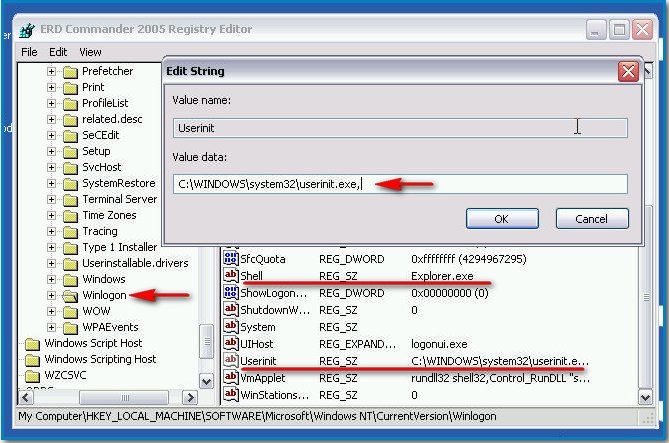Click the ERD Commander app icon in title bar
The image size is (669, 443).
click(x=27, y=30)
